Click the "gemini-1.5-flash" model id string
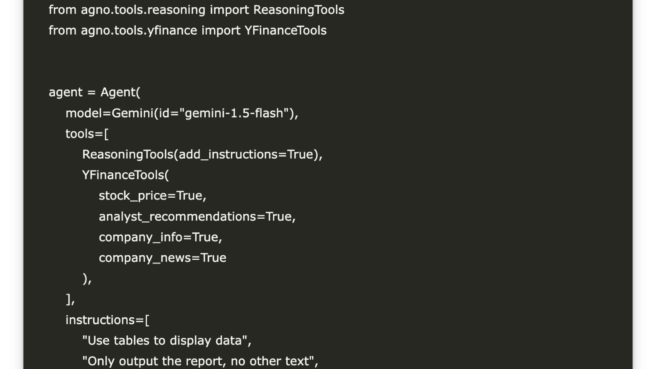The width and height of the screenshot is (656, 369). (x=234, y=113)
